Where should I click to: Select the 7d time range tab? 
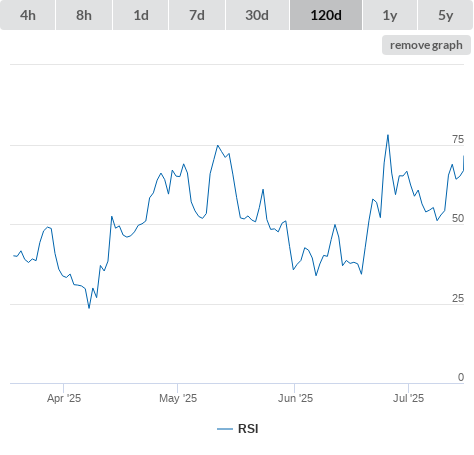[197, 15]
